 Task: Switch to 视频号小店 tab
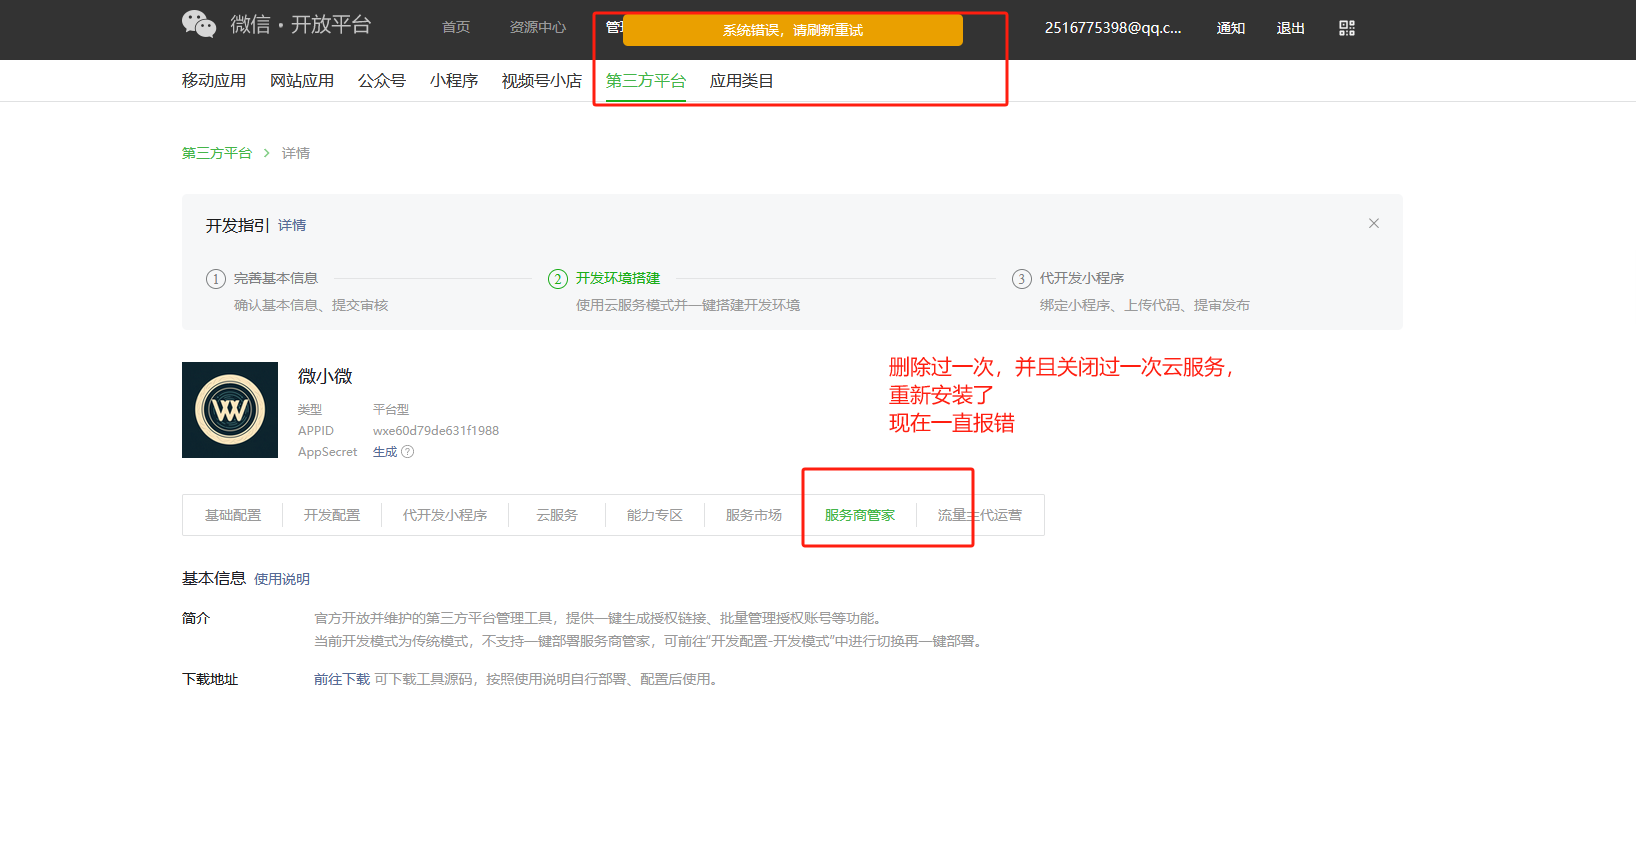[542, 81]
